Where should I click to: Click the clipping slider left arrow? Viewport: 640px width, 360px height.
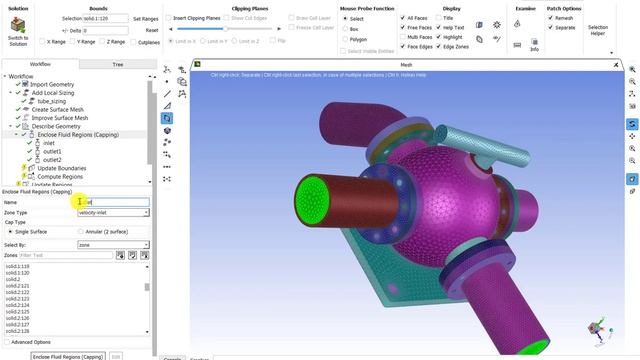coord(171,29)
